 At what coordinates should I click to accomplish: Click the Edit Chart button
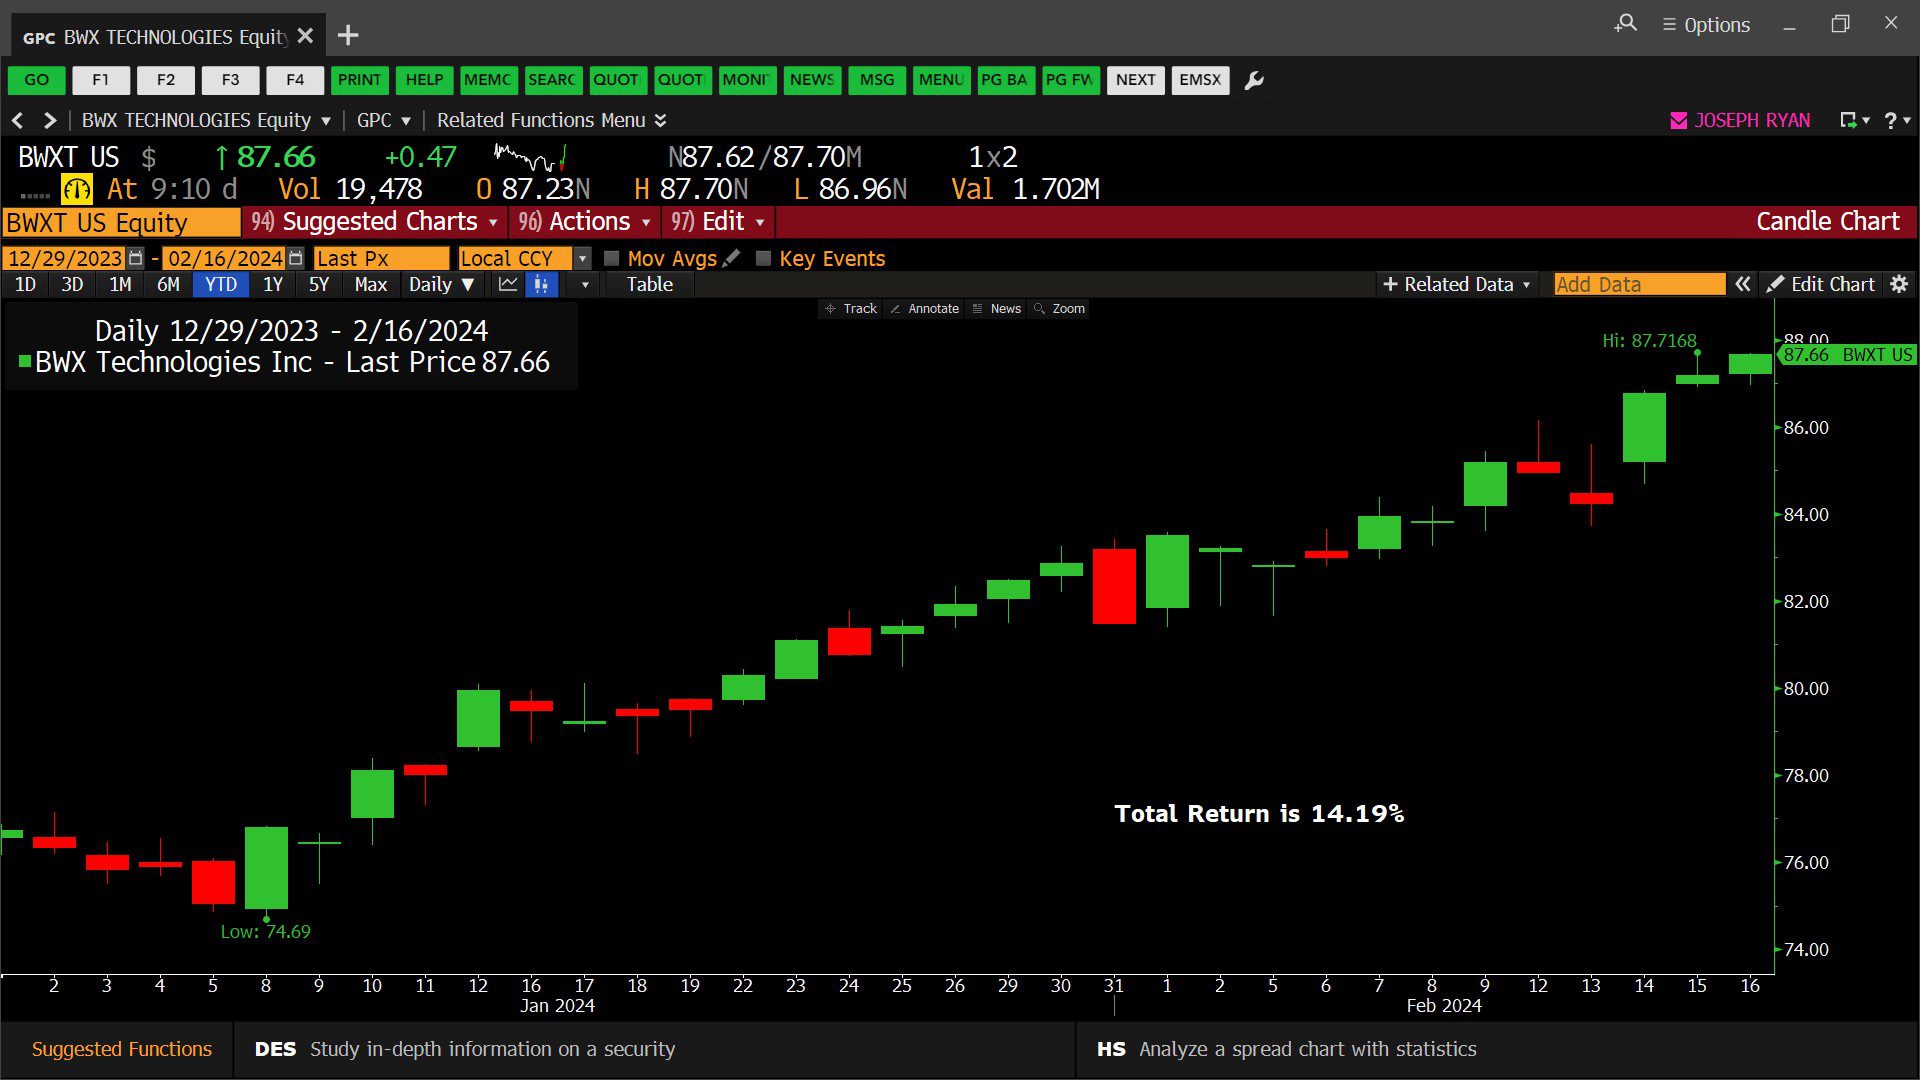[1821, 285]
